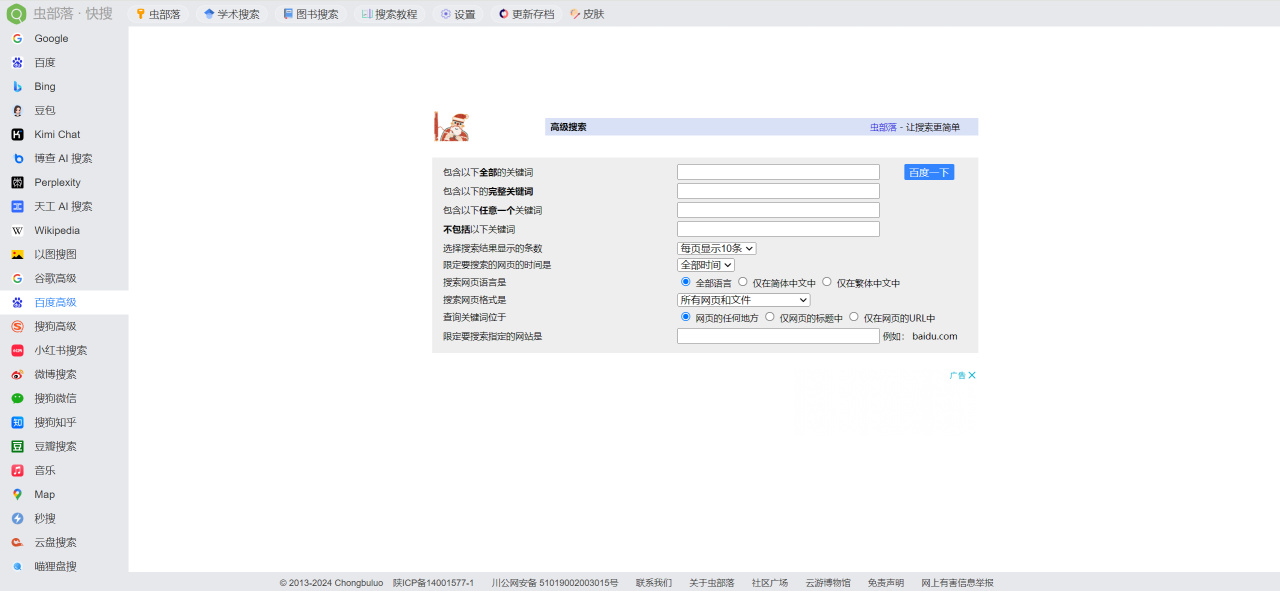Open 联系我们 footer link
The width and height of the screenshot is (1280, 591).
point(654,583)
